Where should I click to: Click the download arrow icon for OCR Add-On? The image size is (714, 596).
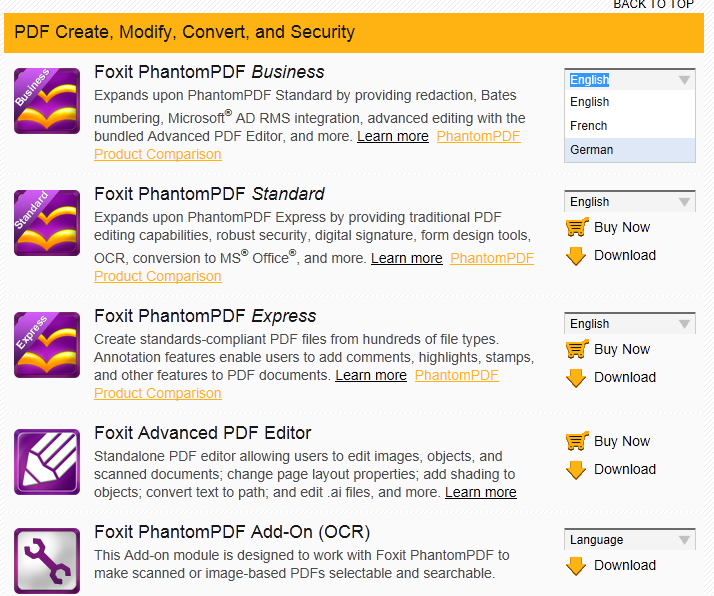tap(576, 565)
